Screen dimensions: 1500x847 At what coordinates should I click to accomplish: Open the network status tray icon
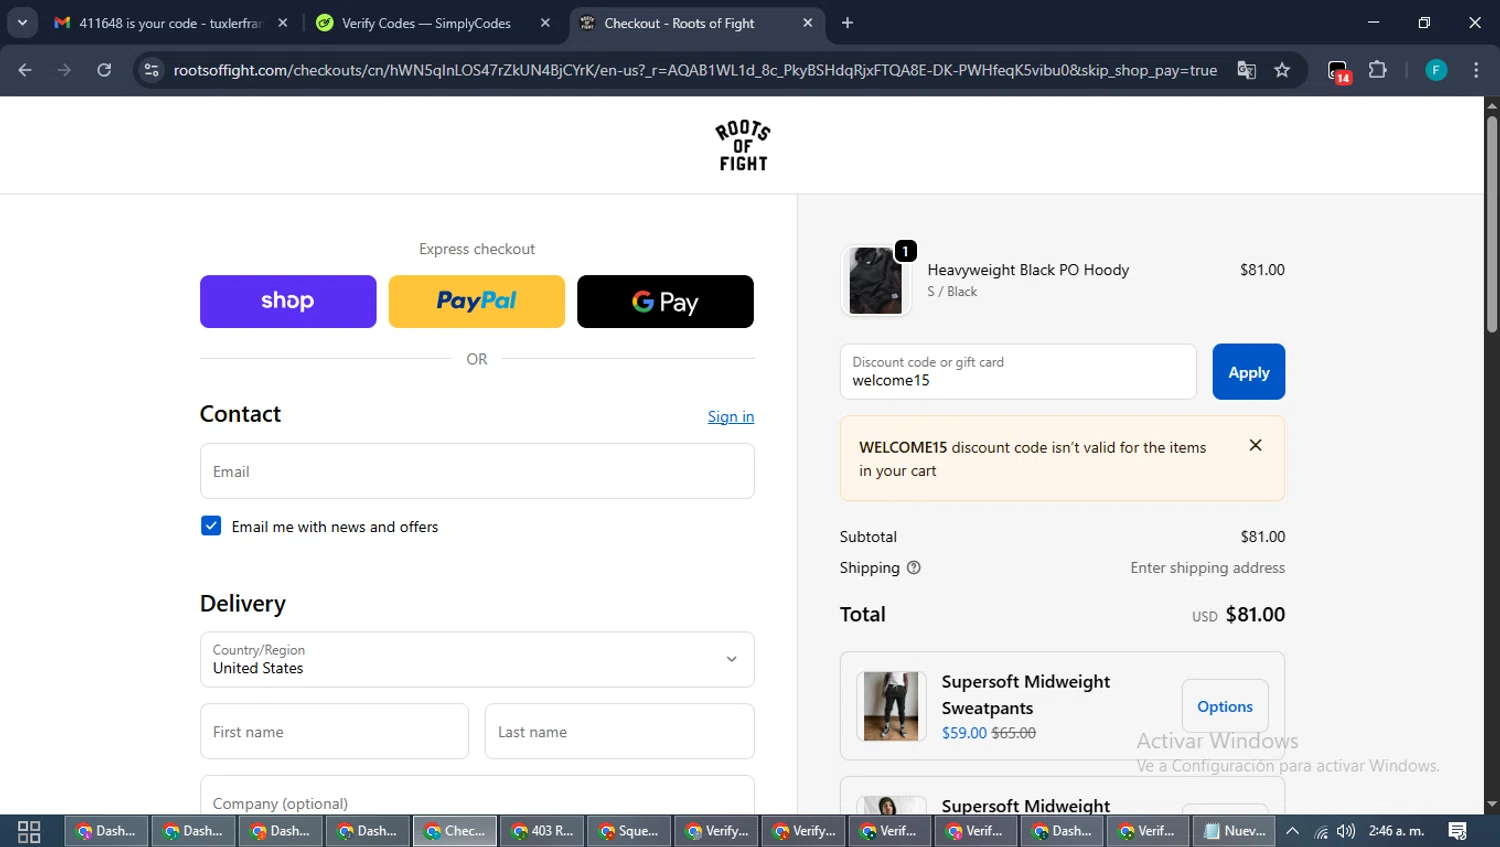point(1320,831)
